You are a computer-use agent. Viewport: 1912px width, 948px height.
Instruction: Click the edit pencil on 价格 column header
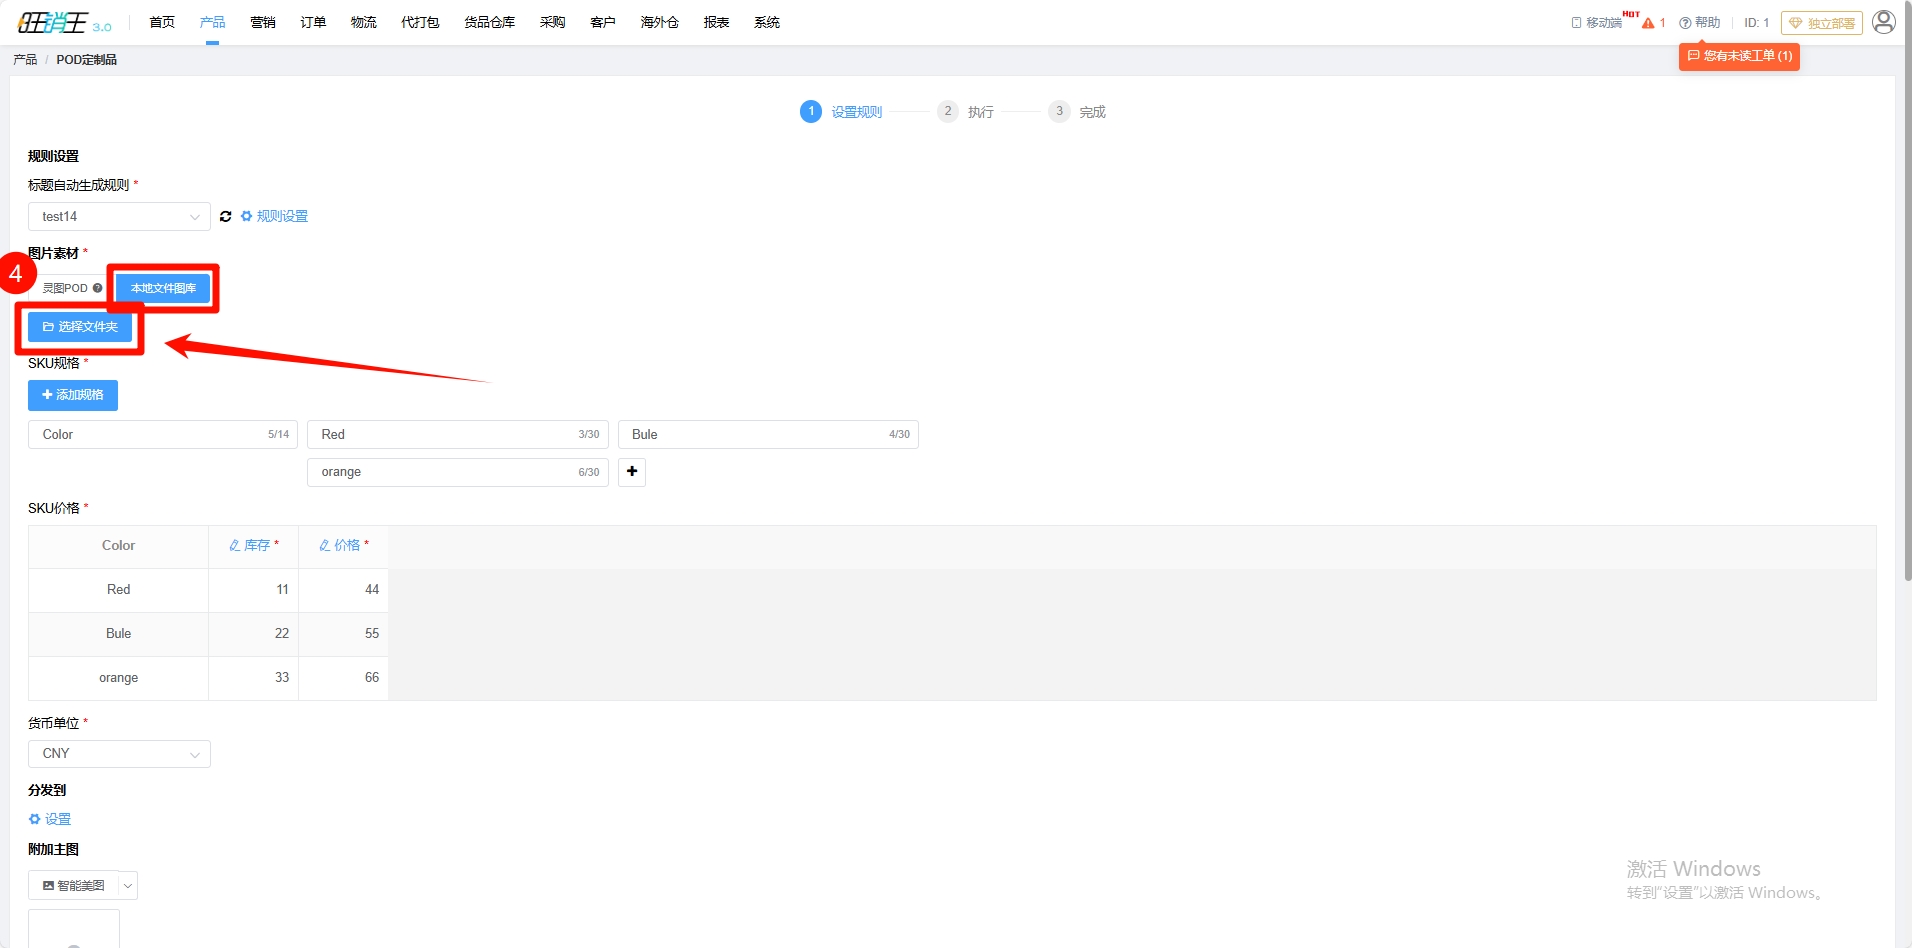click(325, 546)
